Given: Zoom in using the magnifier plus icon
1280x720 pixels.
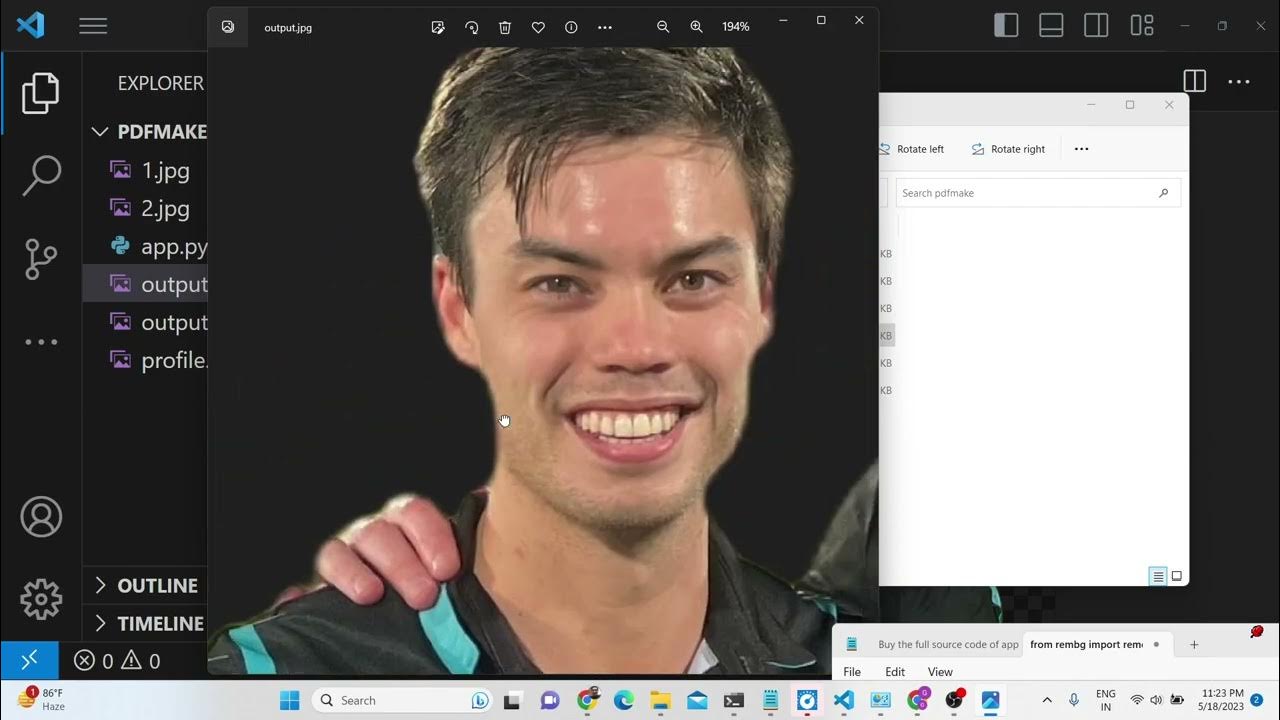Looking at the screenshot, I should click(696, 27).
